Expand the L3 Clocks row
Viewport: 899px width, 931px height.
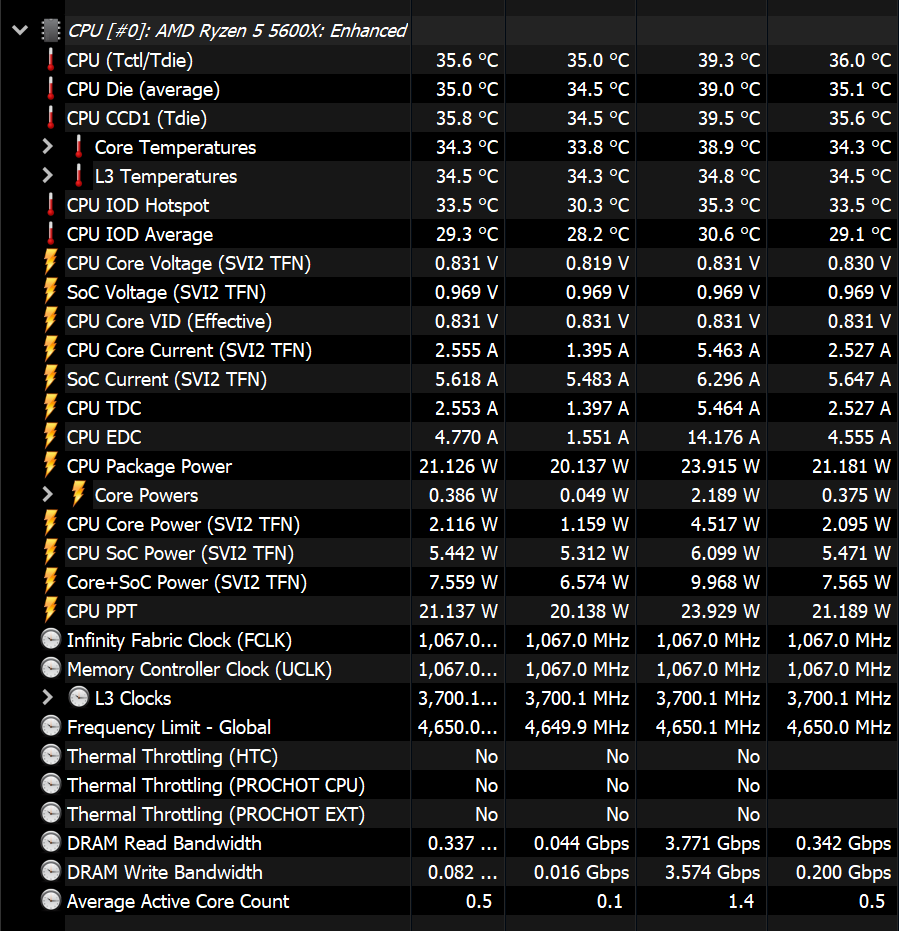click(48, 698)
